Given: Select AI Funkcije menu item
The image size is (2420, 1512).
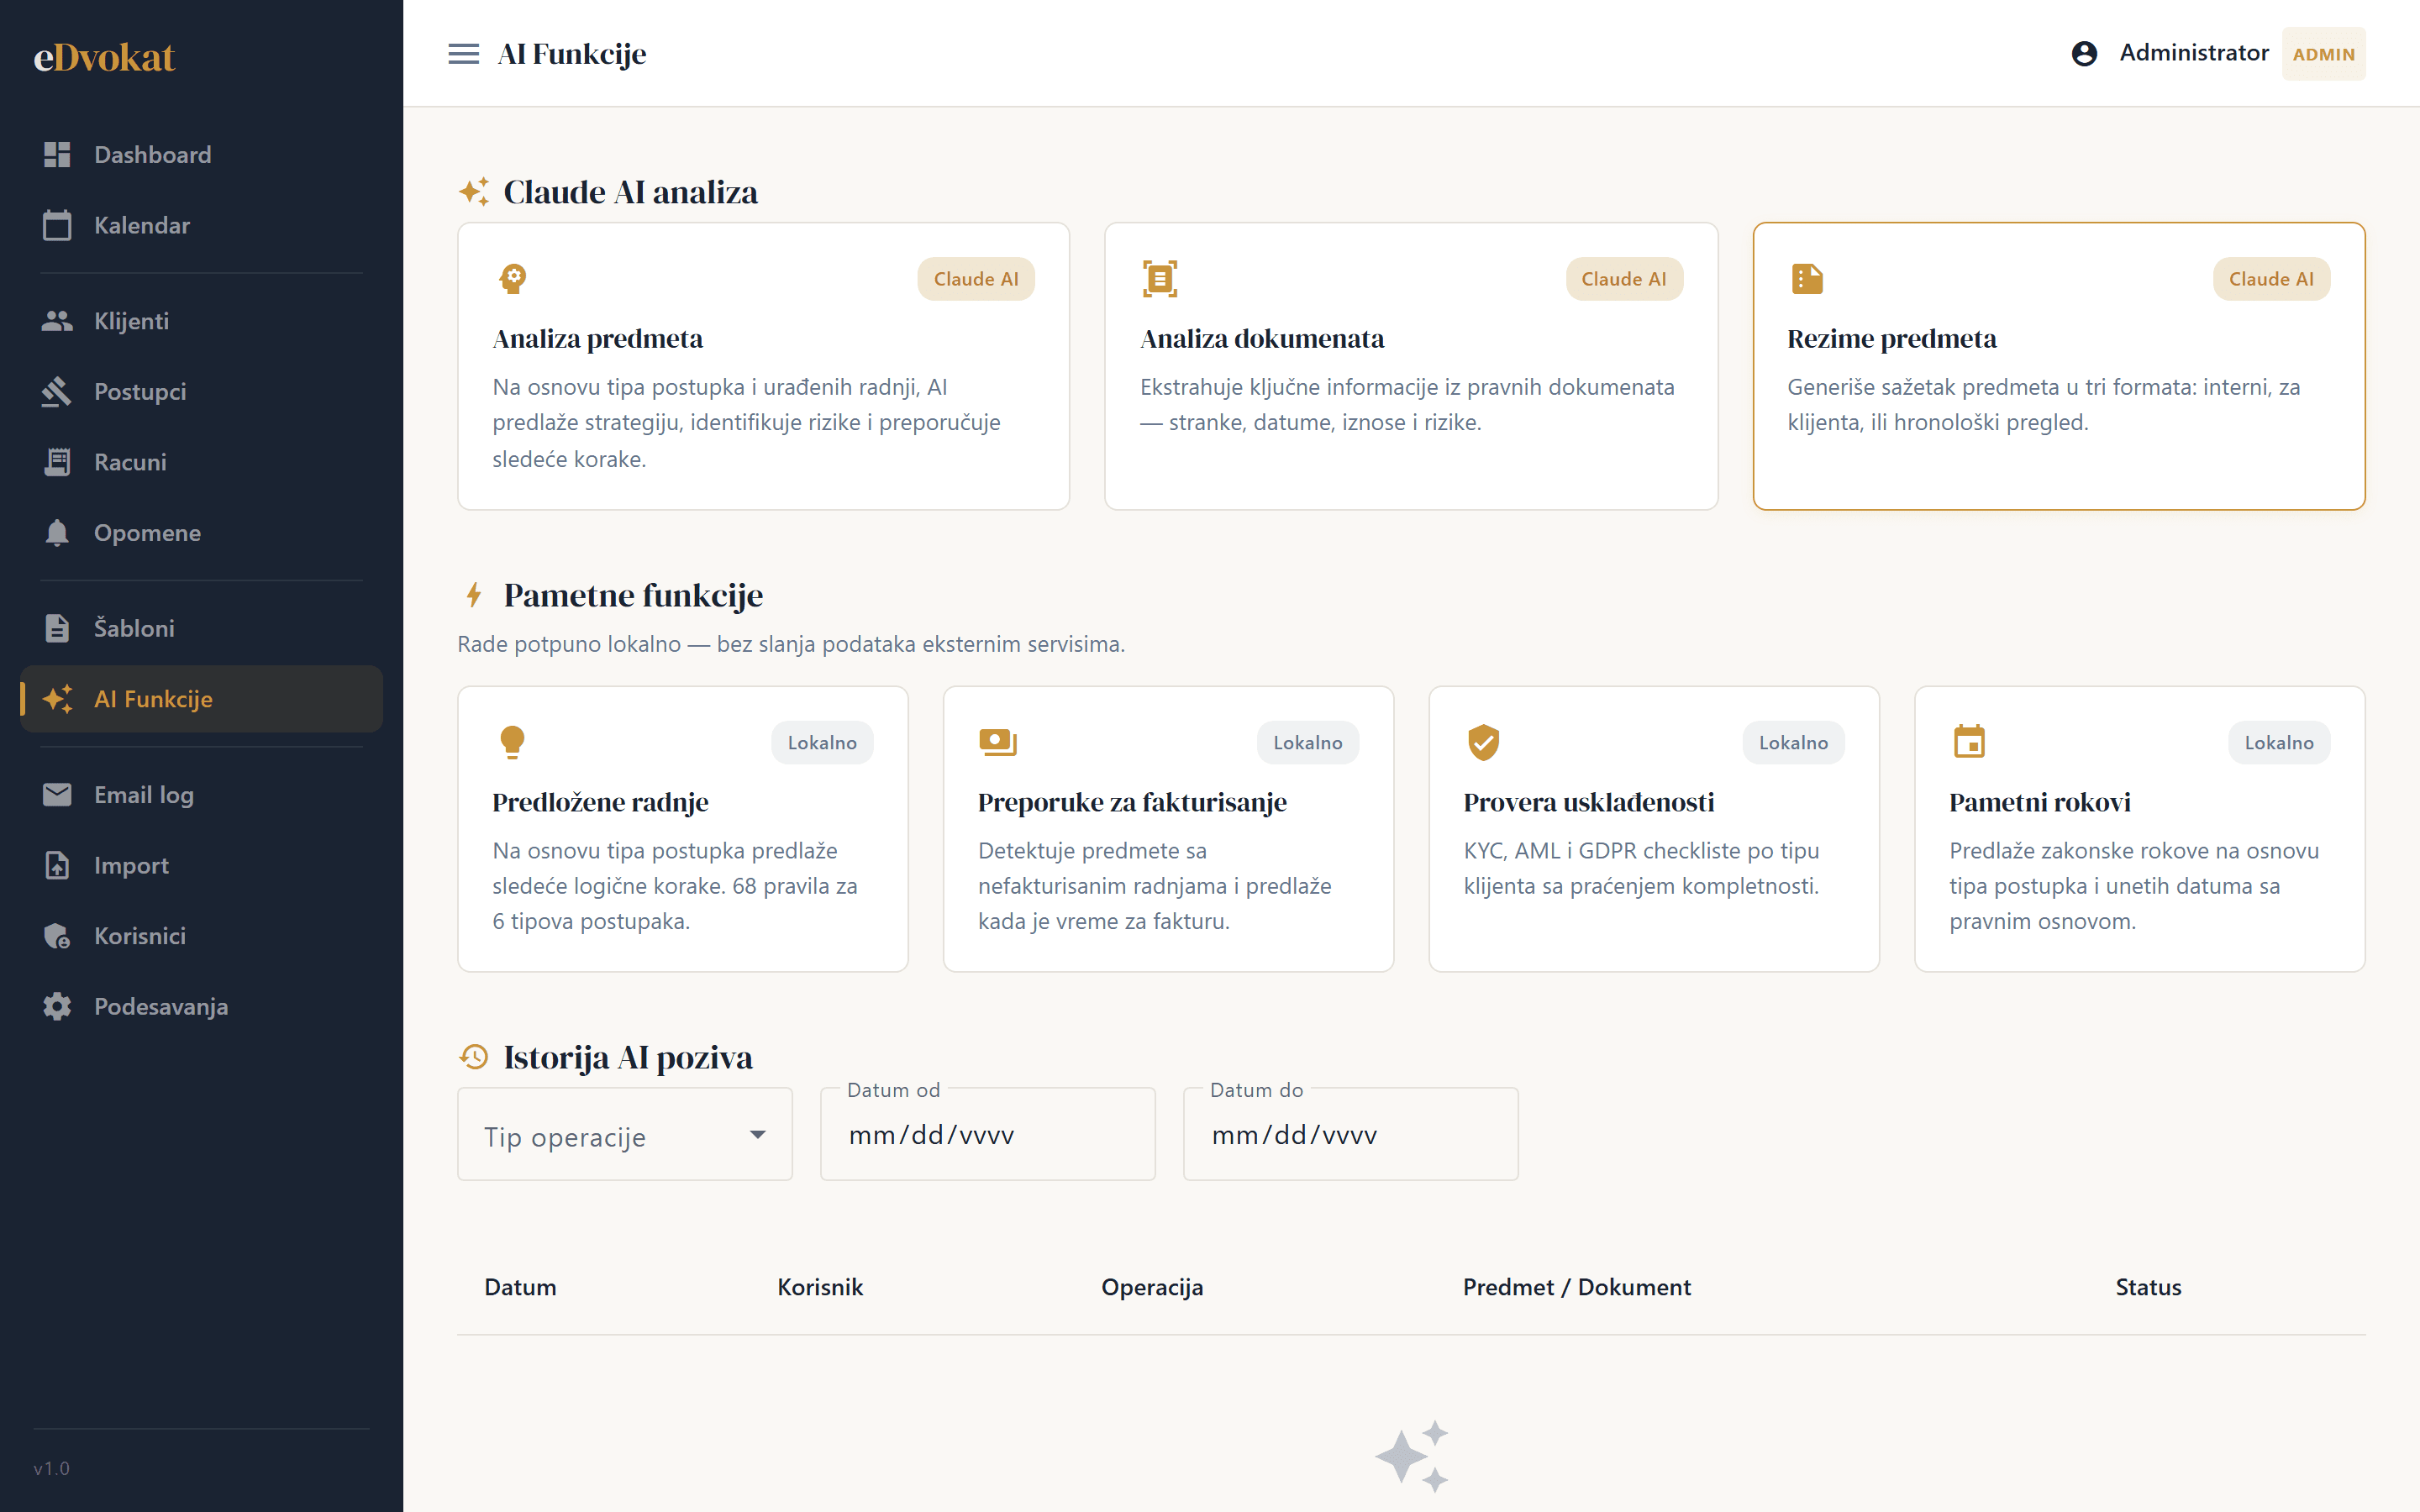Looking at the screenshot, I should pyautogui.click(x=201, y=698).
